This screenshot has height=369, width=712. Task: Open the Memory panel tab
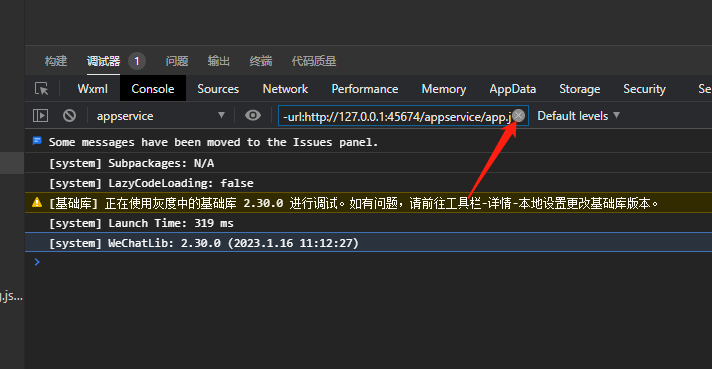point(444,89)
